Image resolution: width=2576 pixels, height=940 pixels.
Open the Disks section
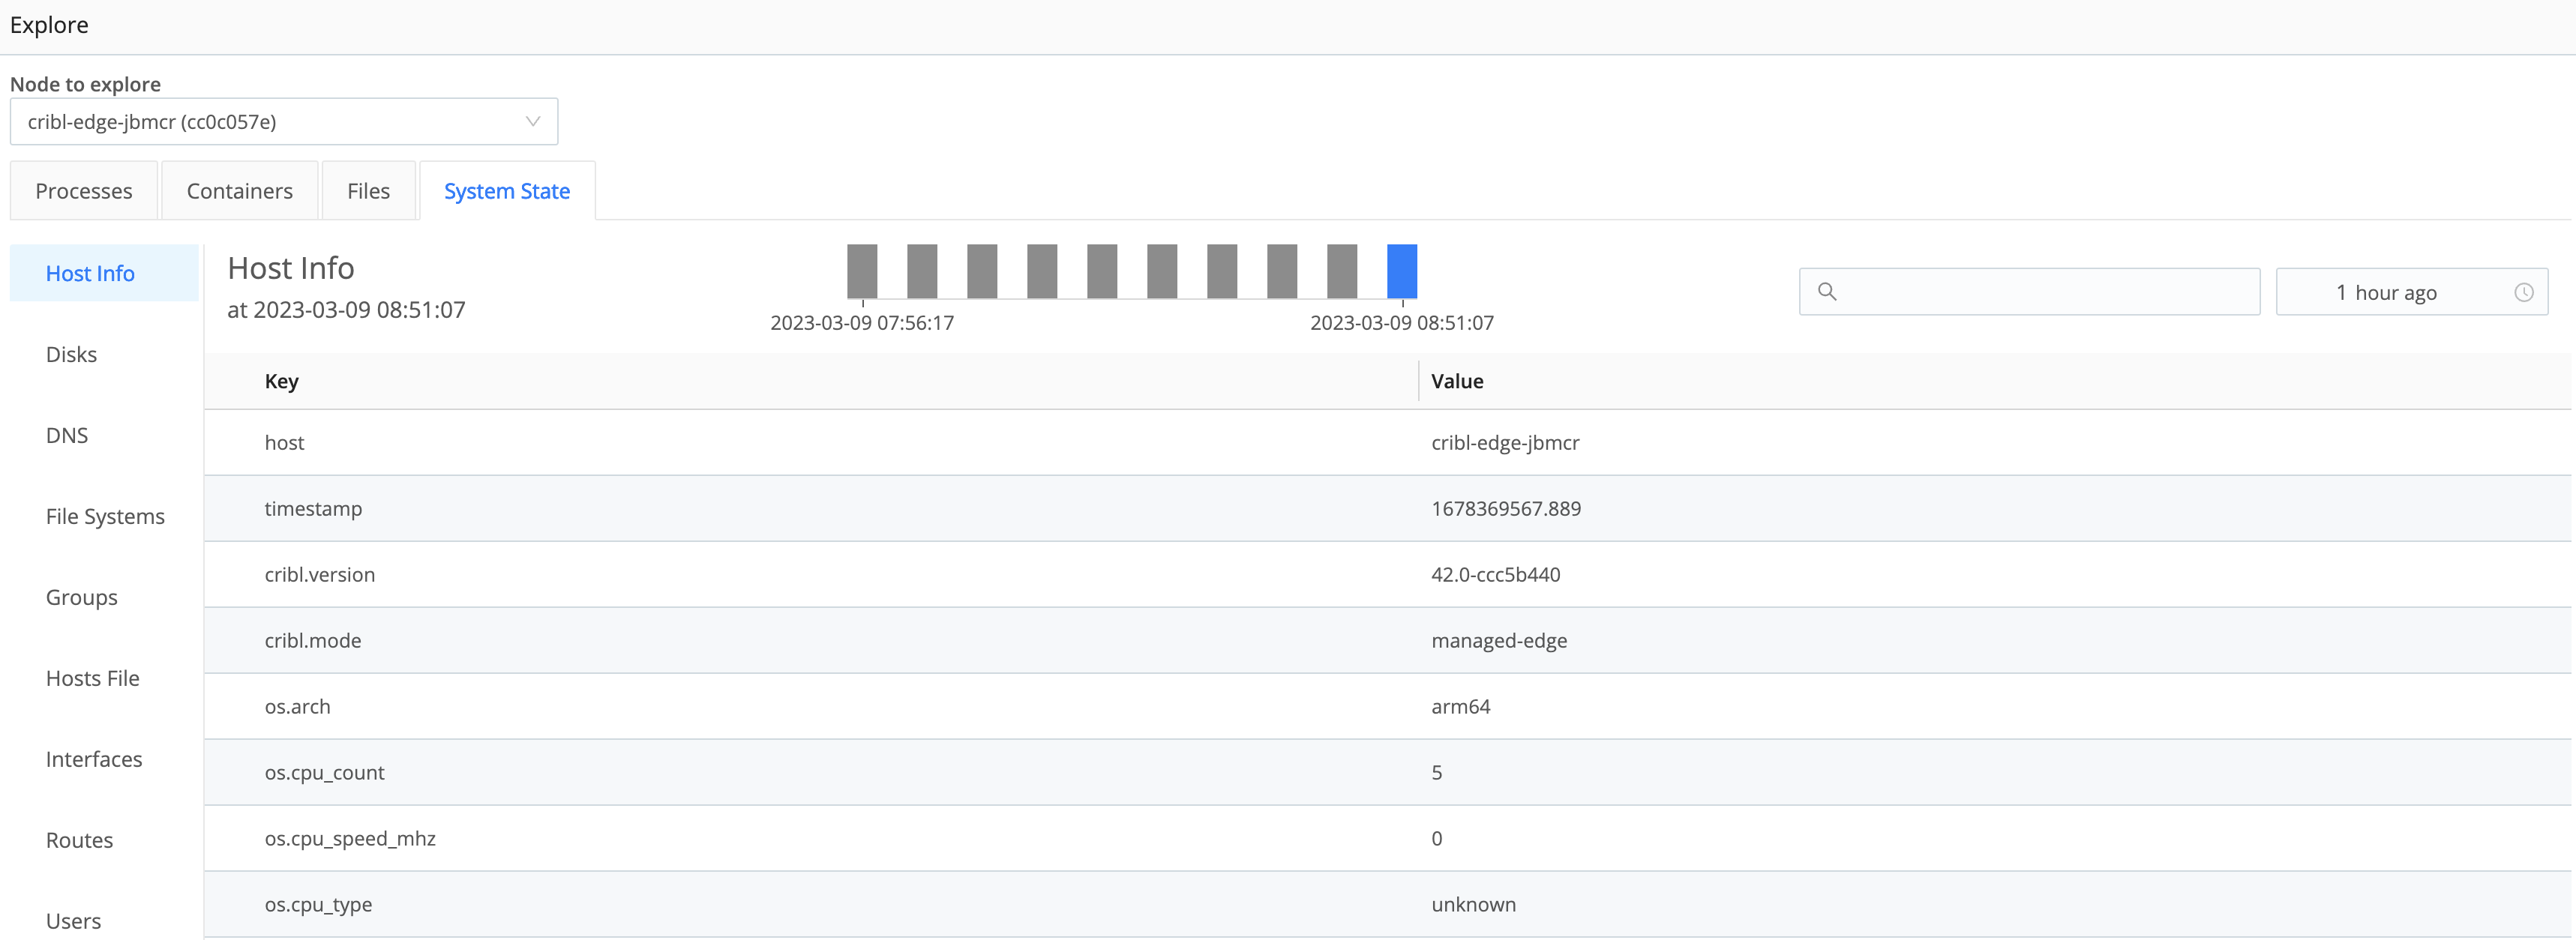[x=71, y=354]
